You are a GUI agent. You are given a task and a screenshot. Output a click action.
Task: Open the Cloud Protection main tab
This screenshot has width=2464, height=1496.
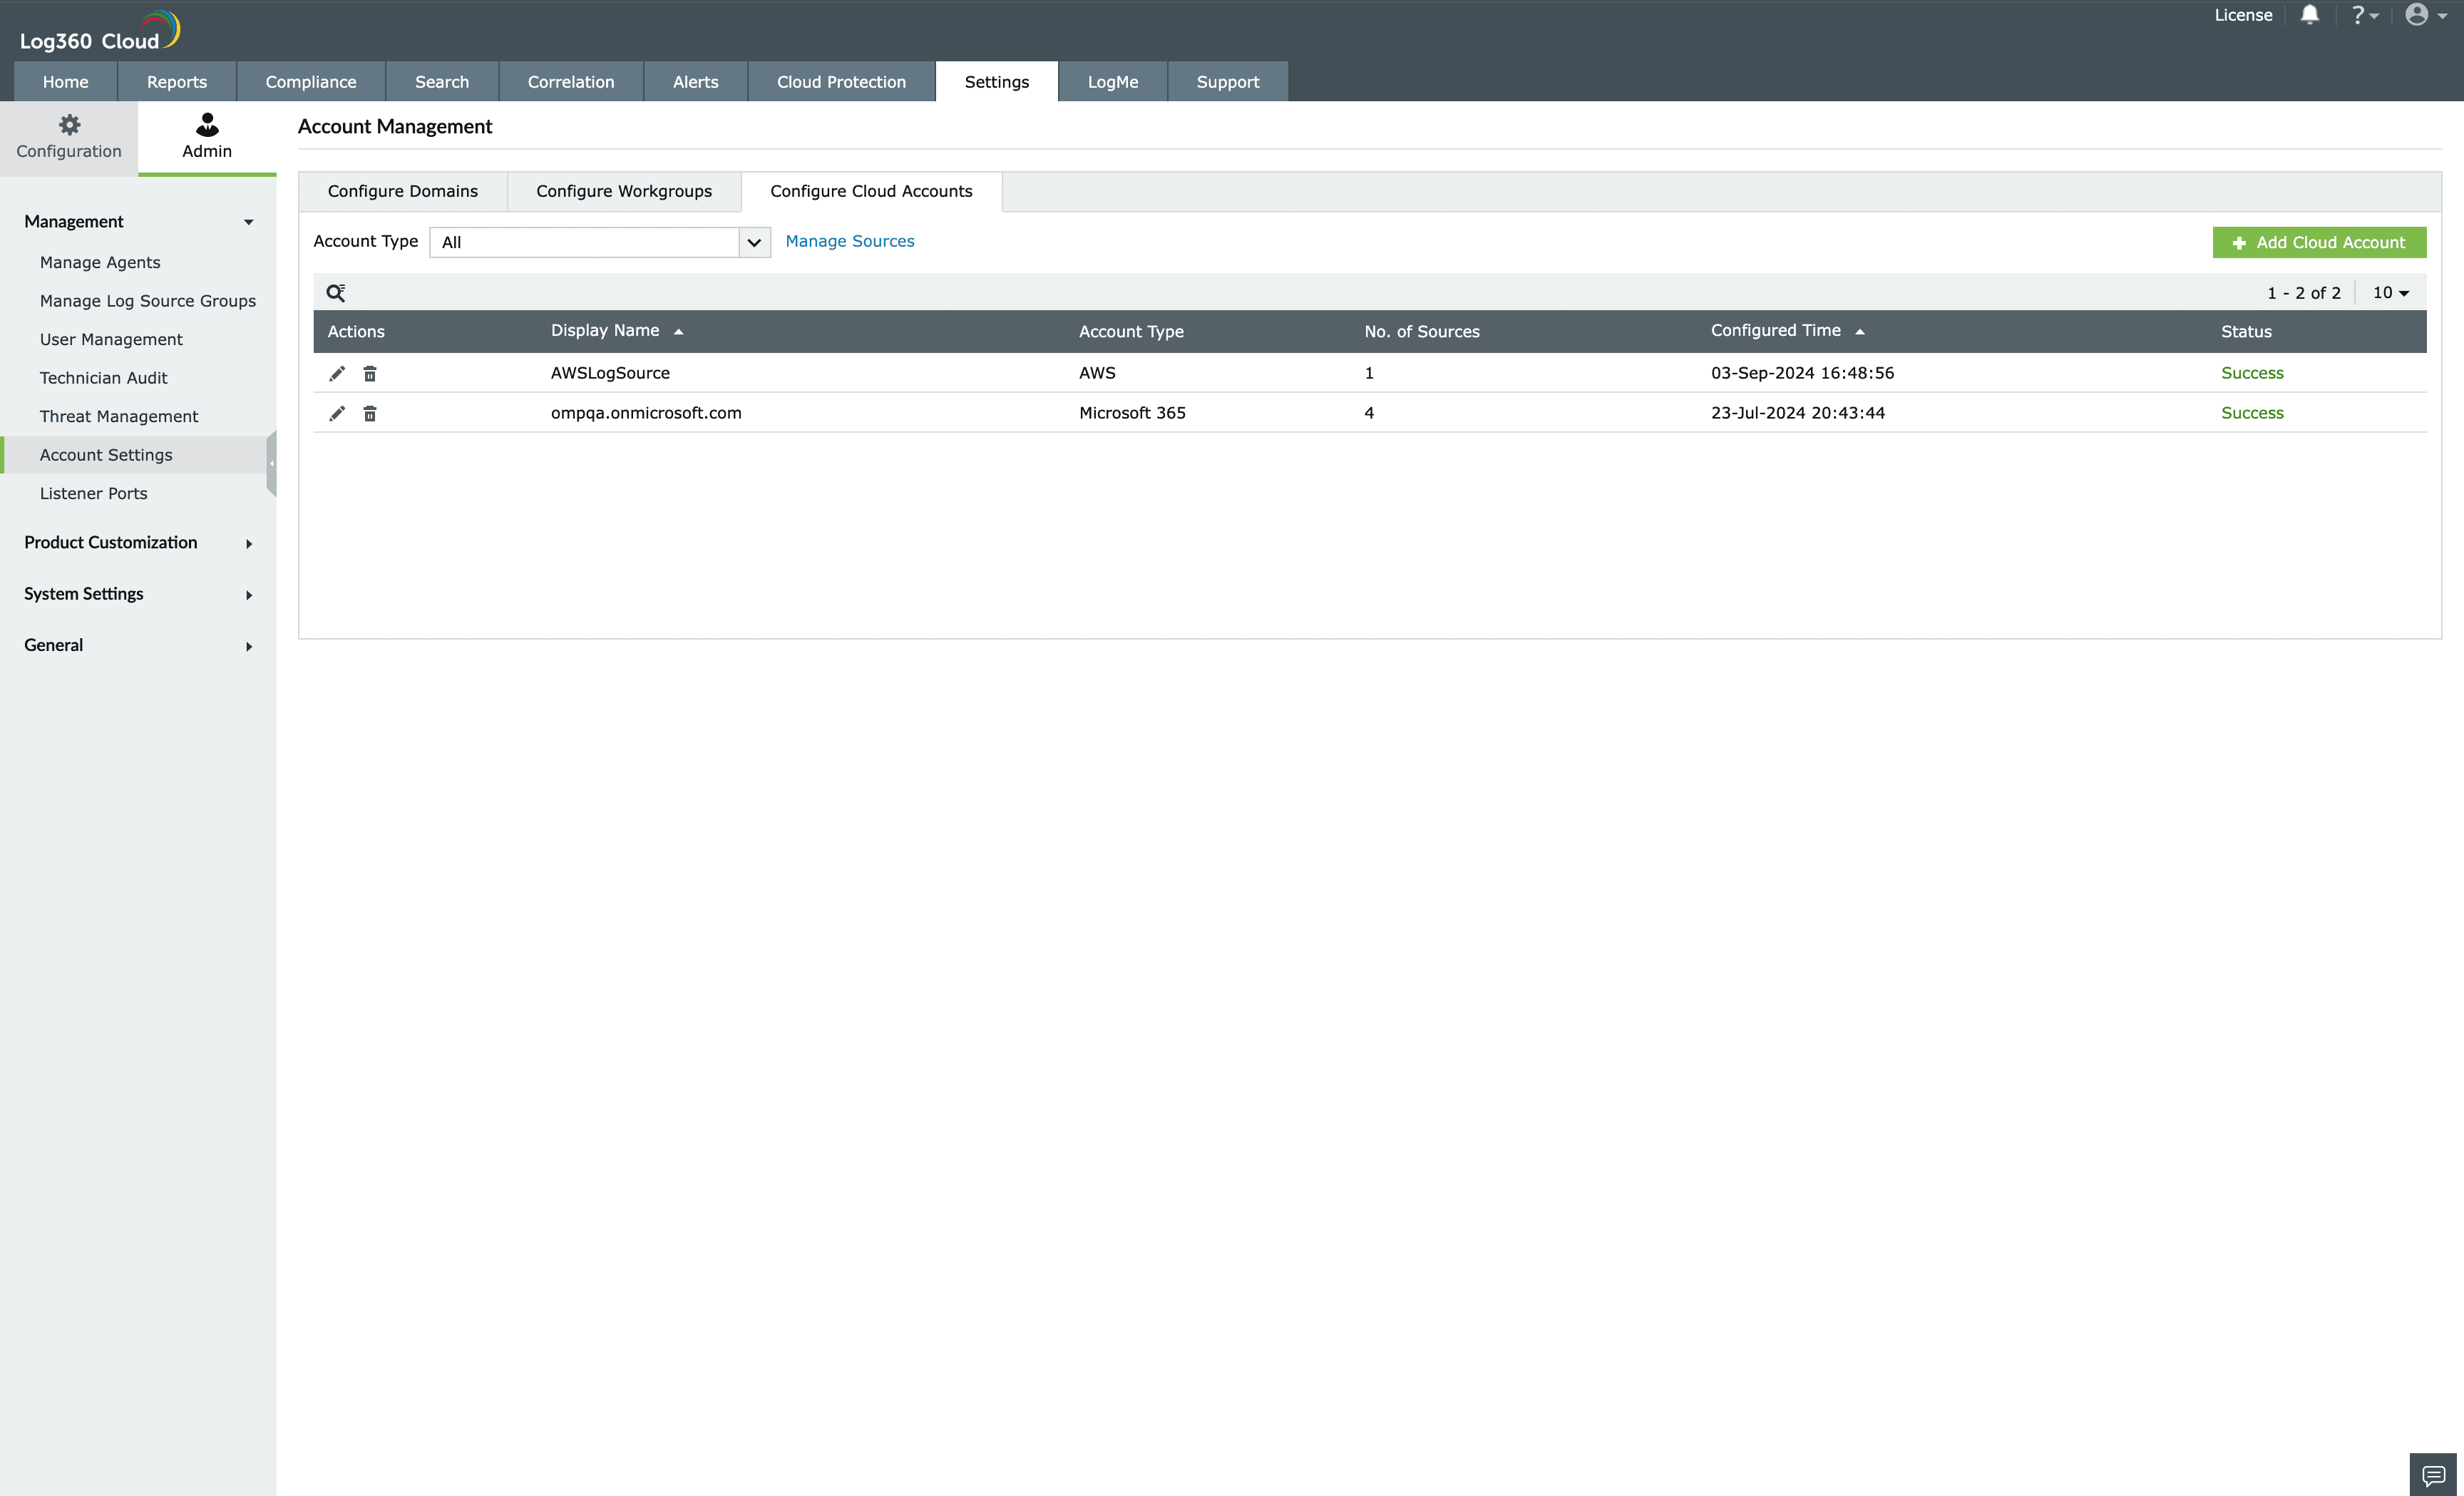tap(841, 82)
